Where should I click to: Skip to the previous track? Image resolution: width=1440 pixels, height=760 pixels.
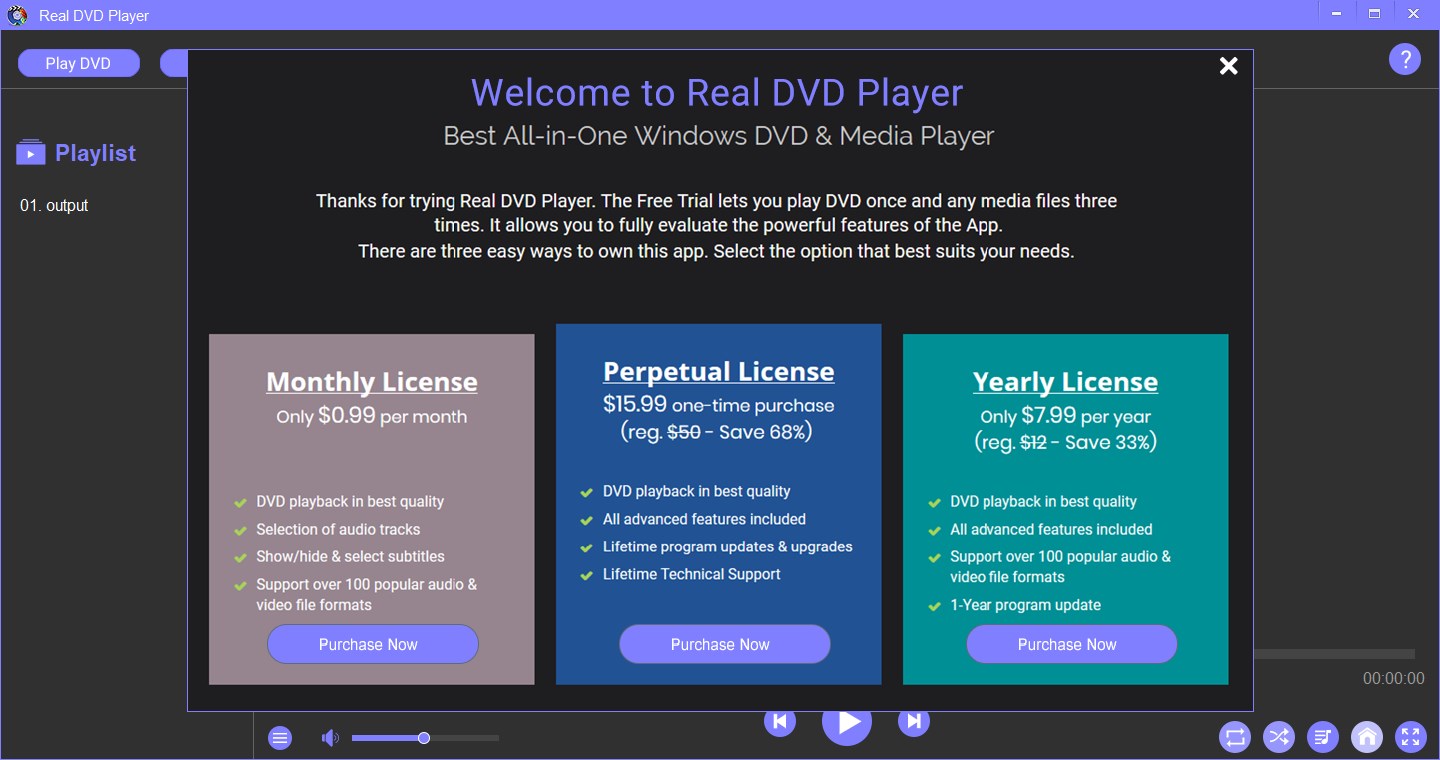click(x=780, y=723)
